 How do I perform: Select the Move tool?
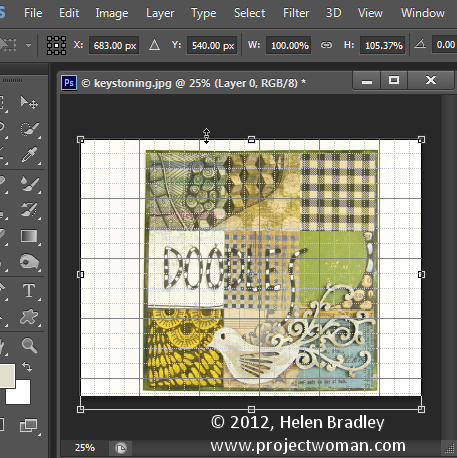point(29,102)
